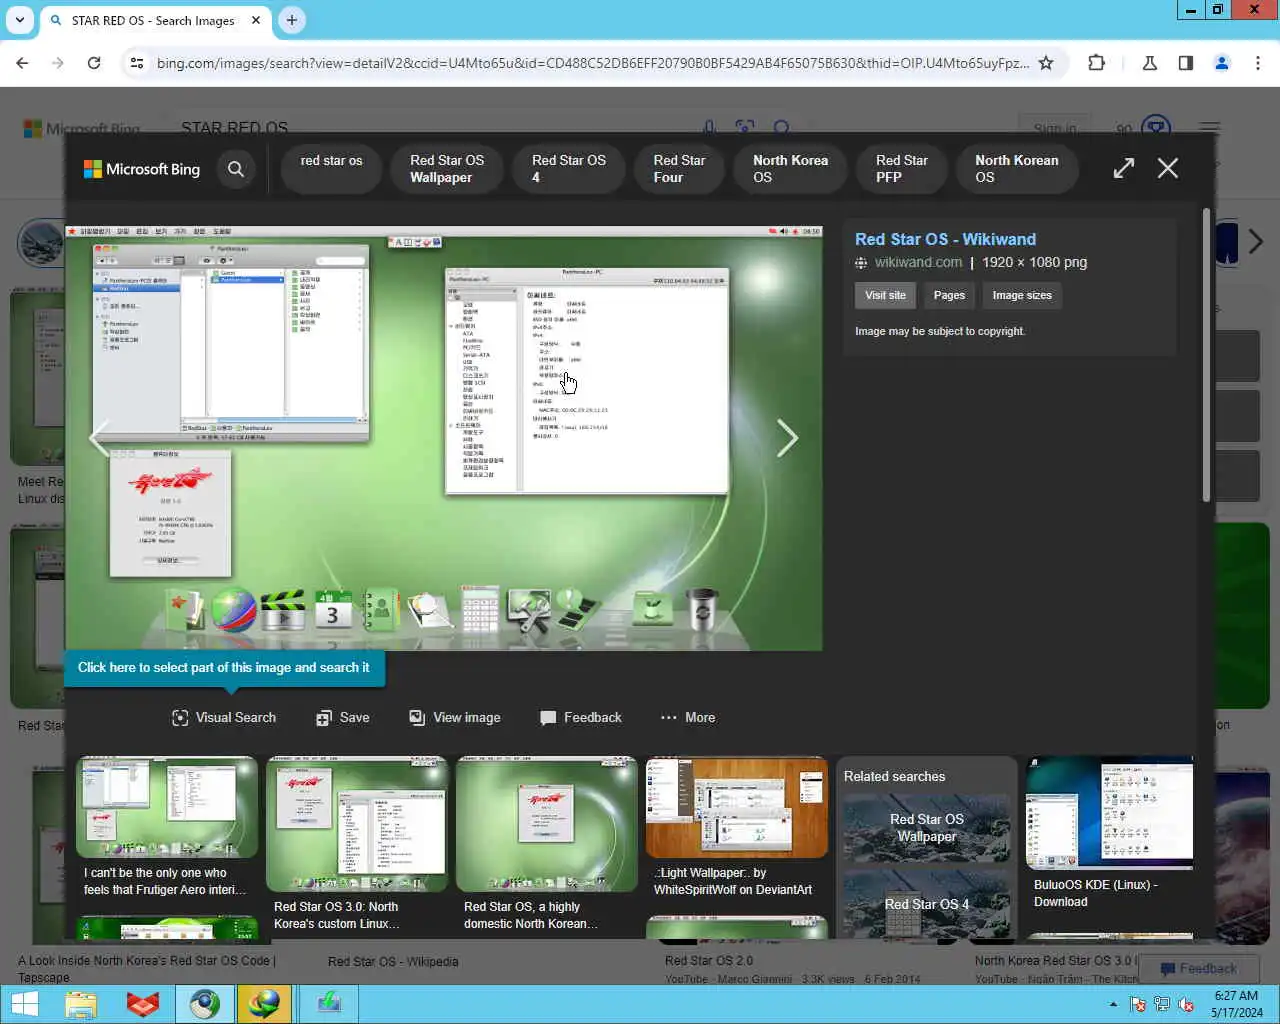Close the 'STAR RED OS - Search Images' tab
1280x1024 pixels.
pyautogui.click(x=256, y=20)
